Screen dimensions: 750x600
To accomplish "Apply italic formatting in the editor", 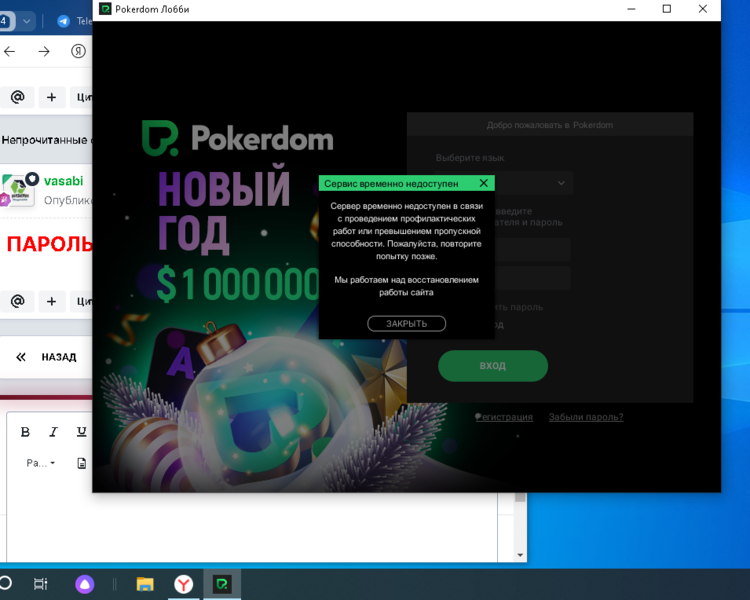I will click(x=54, y=432).
